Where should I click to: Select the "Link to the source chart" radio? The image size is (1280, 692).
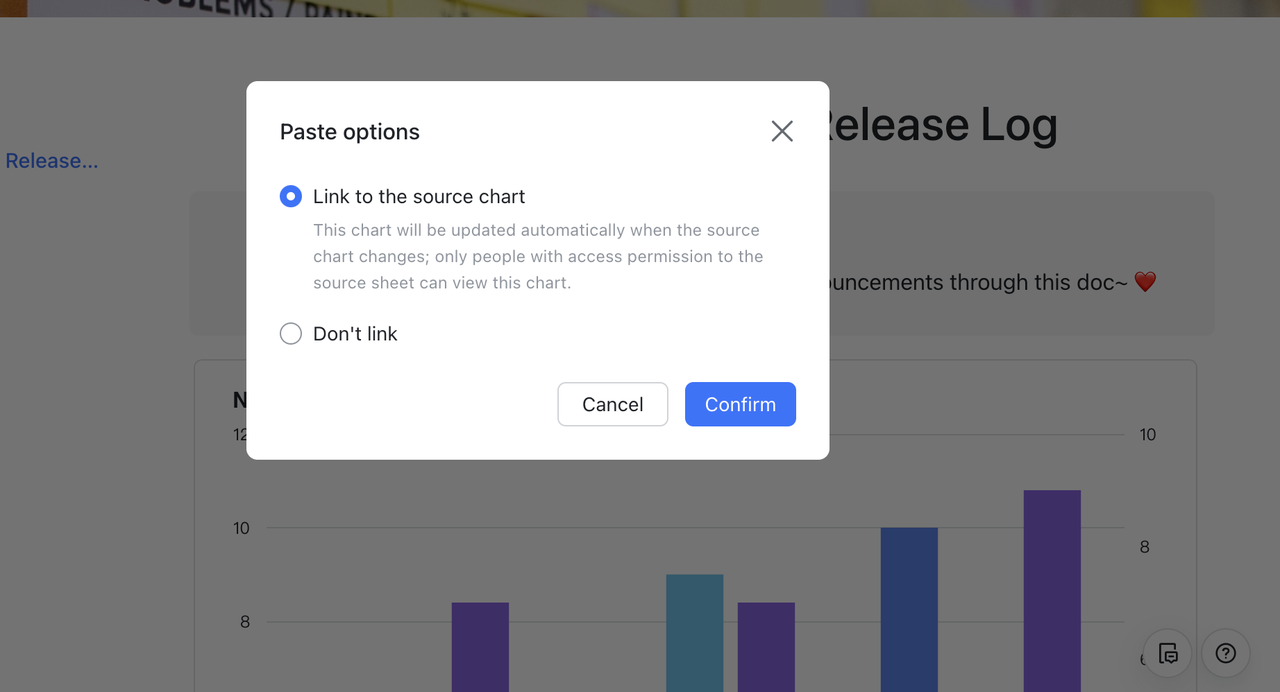[x=291, y=197]
